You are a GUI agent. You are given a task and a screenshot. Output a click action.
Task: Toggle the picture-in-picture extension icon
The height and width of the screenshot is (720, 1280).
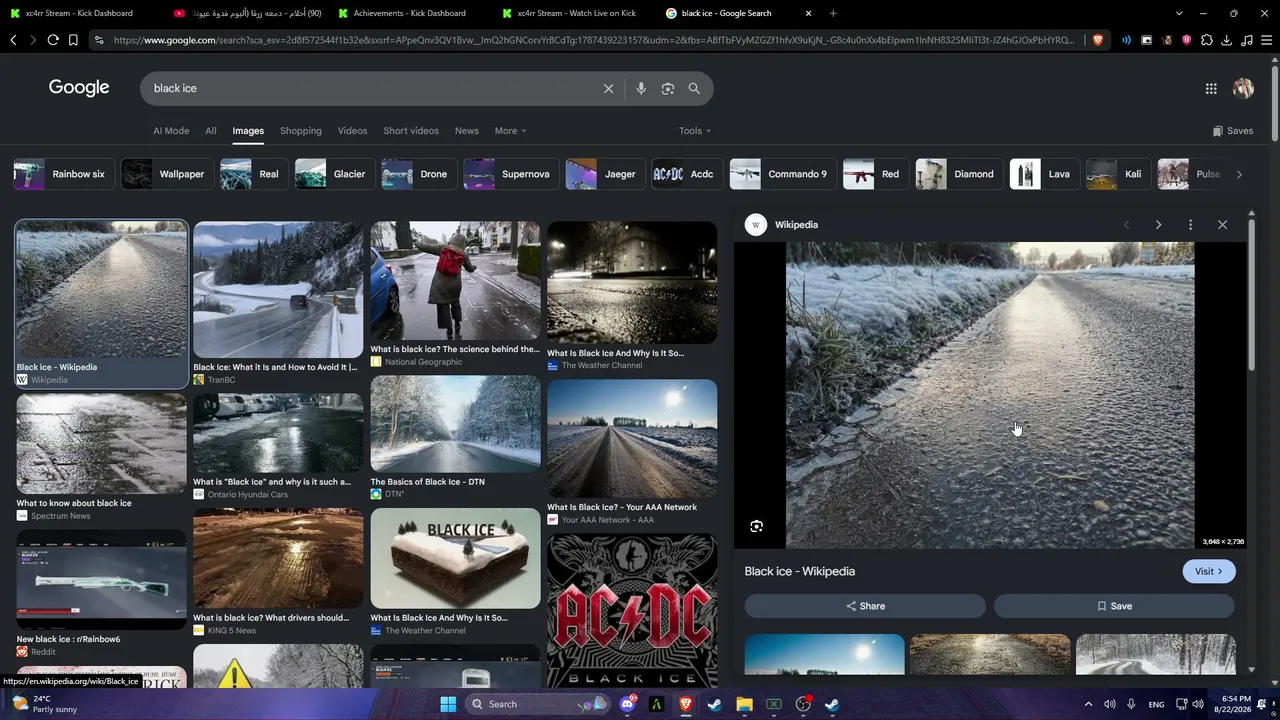coord(1147,40)
